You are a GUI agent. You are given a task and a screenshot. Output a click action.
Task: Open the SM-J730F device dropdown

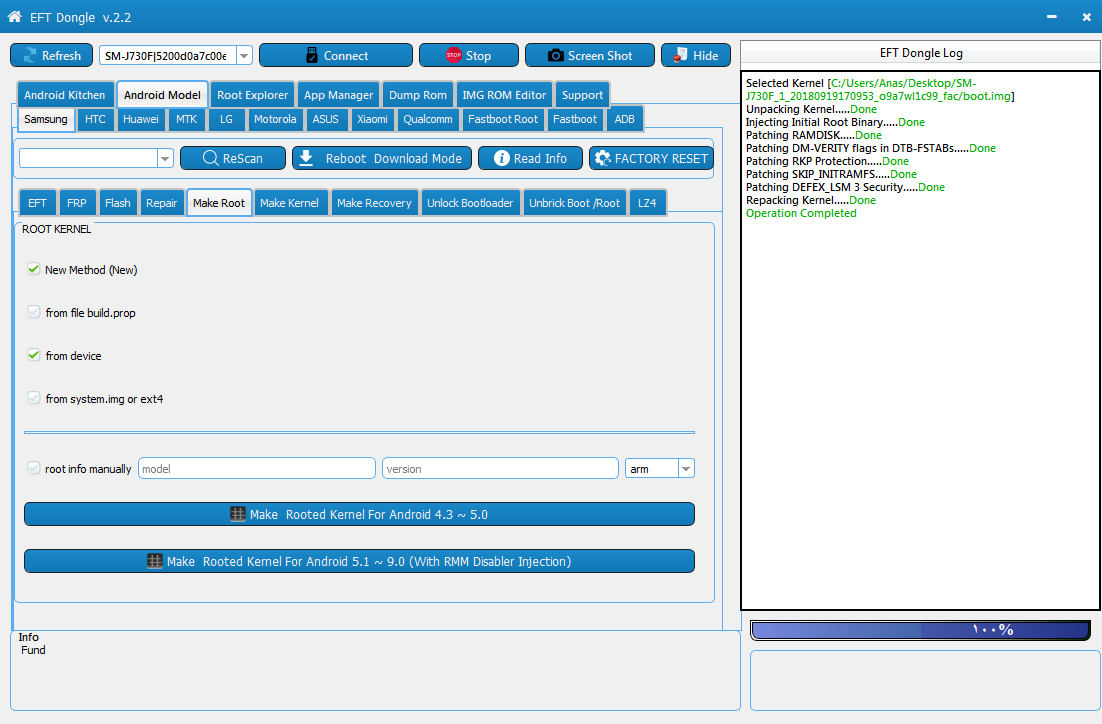click(244, 56)
